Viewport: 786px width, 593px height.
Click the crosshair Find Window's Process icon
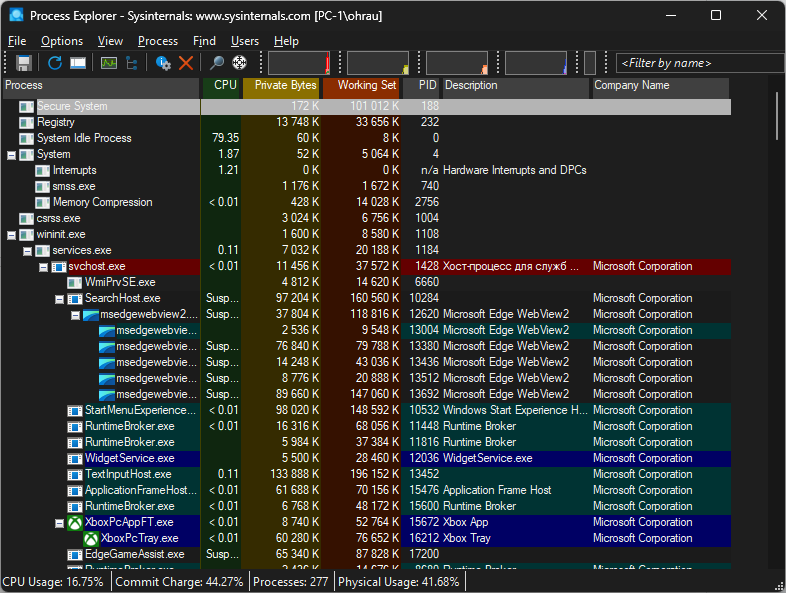click(240, 63)
